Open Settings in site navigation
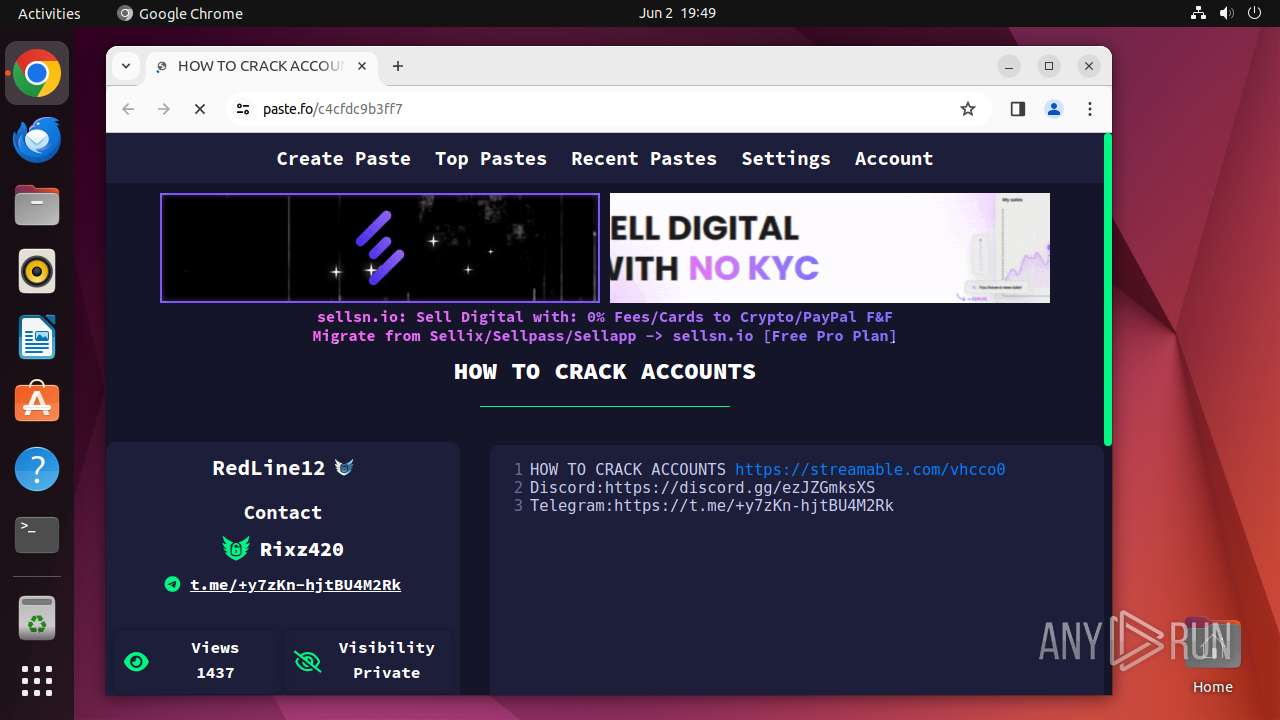The image size is (1280, 720). 786,158
